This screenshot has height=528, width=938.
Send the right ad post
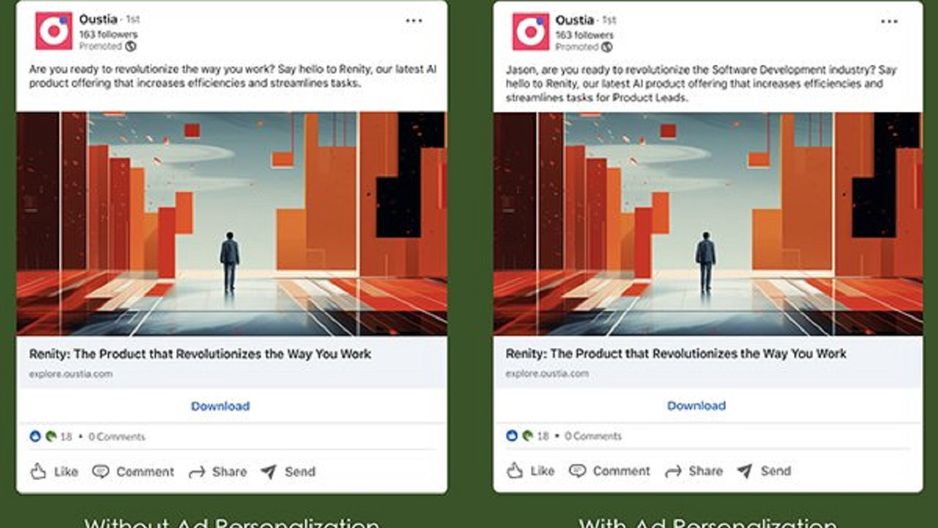click(764, 471)
